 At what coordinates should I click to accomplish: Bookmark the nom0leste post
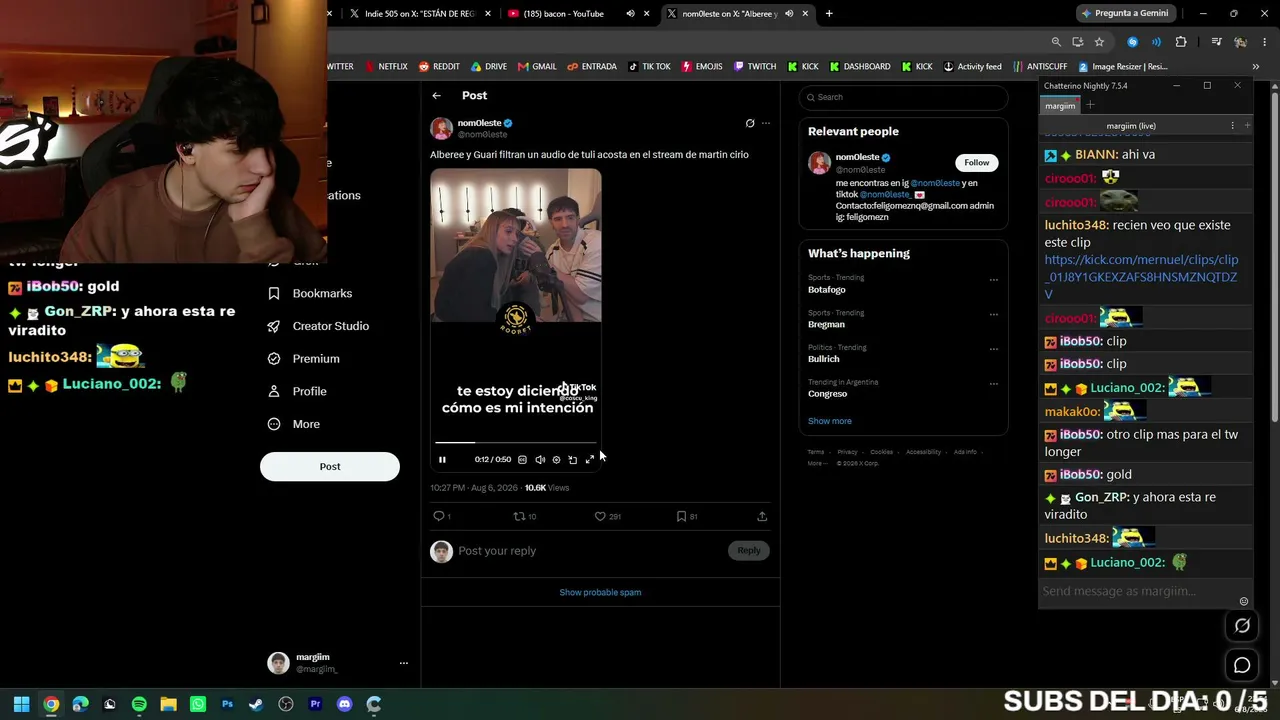click(681, 516)
